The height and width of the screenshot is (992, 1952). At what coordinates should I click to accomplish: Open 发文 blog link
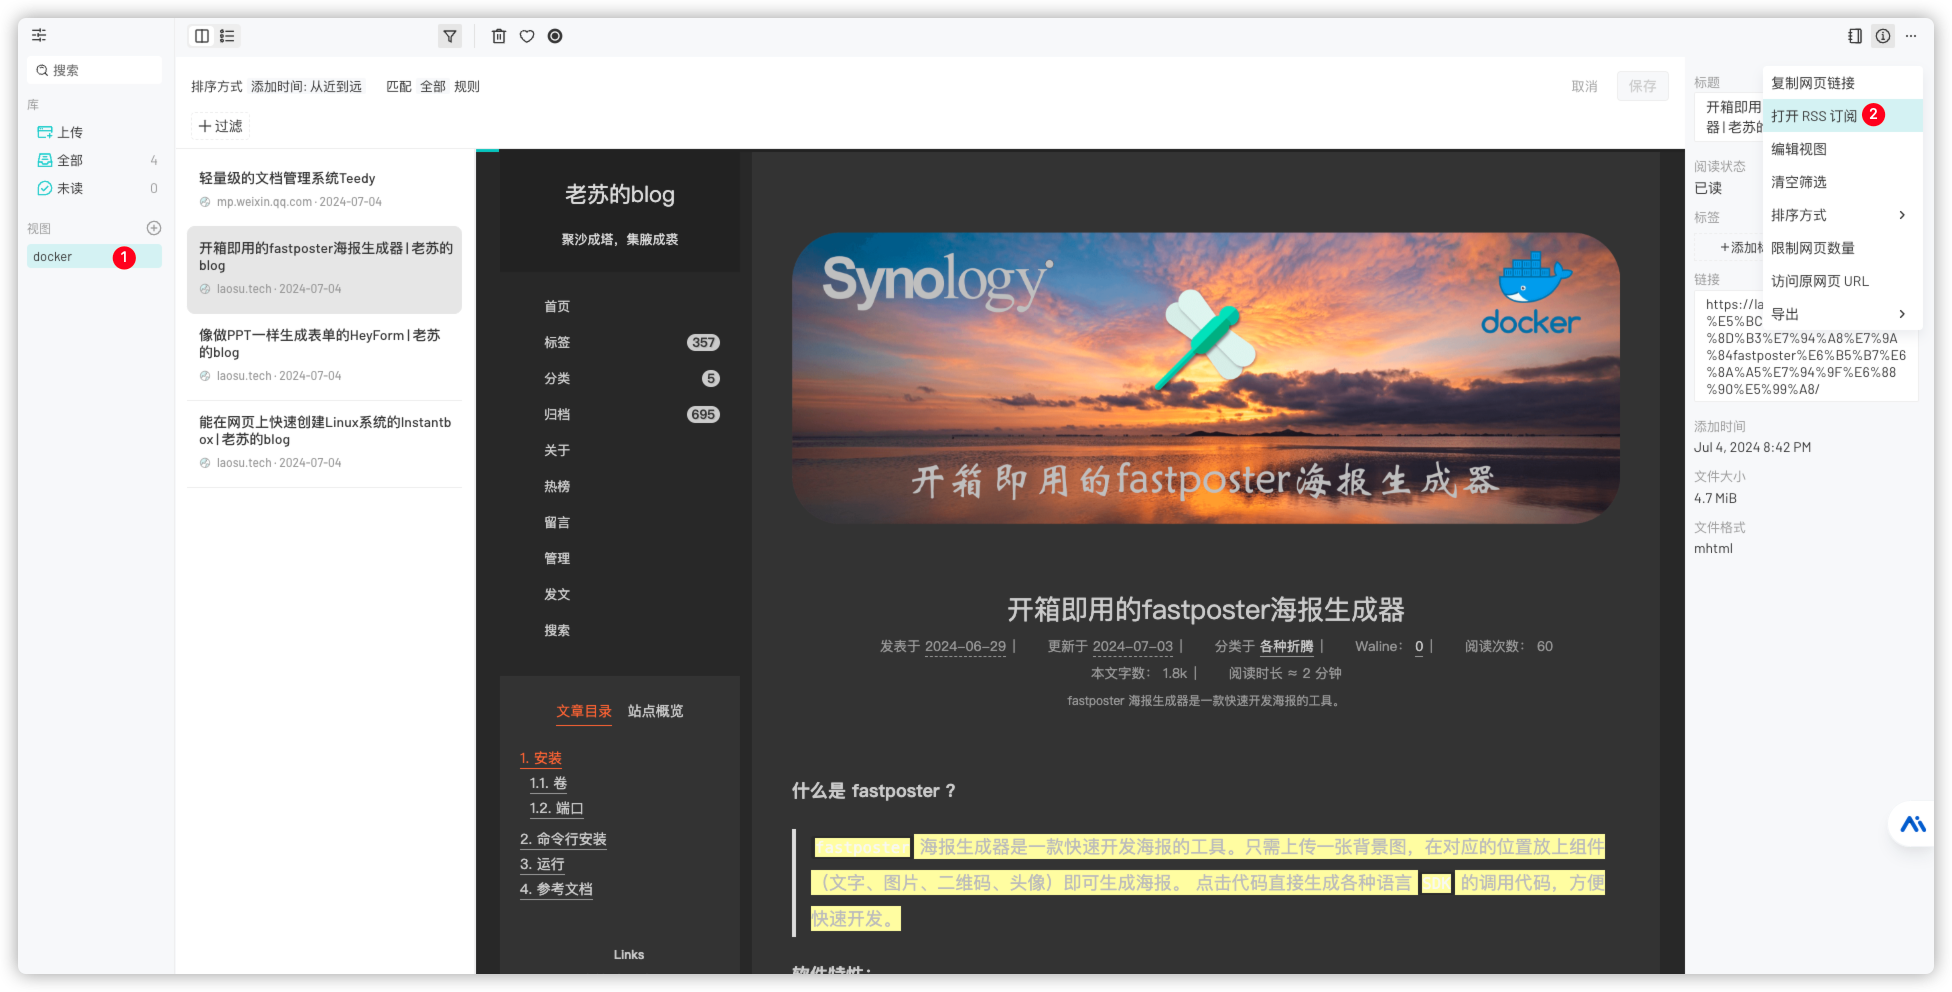[557, 594]
